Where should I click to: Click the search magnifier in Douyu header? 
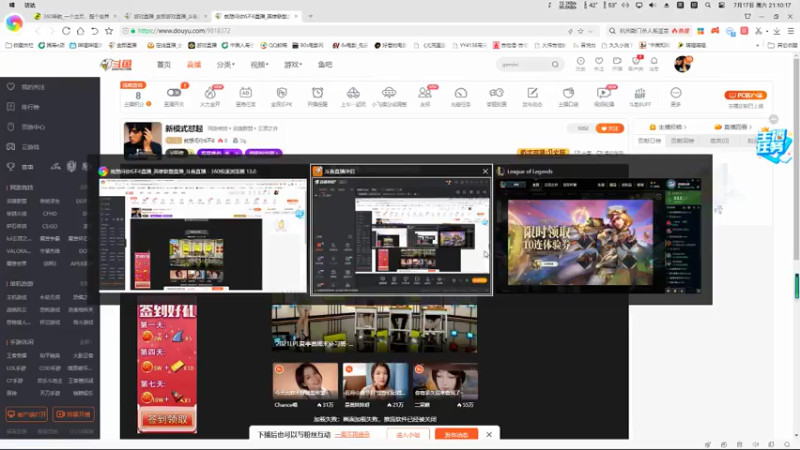point(555,65)
